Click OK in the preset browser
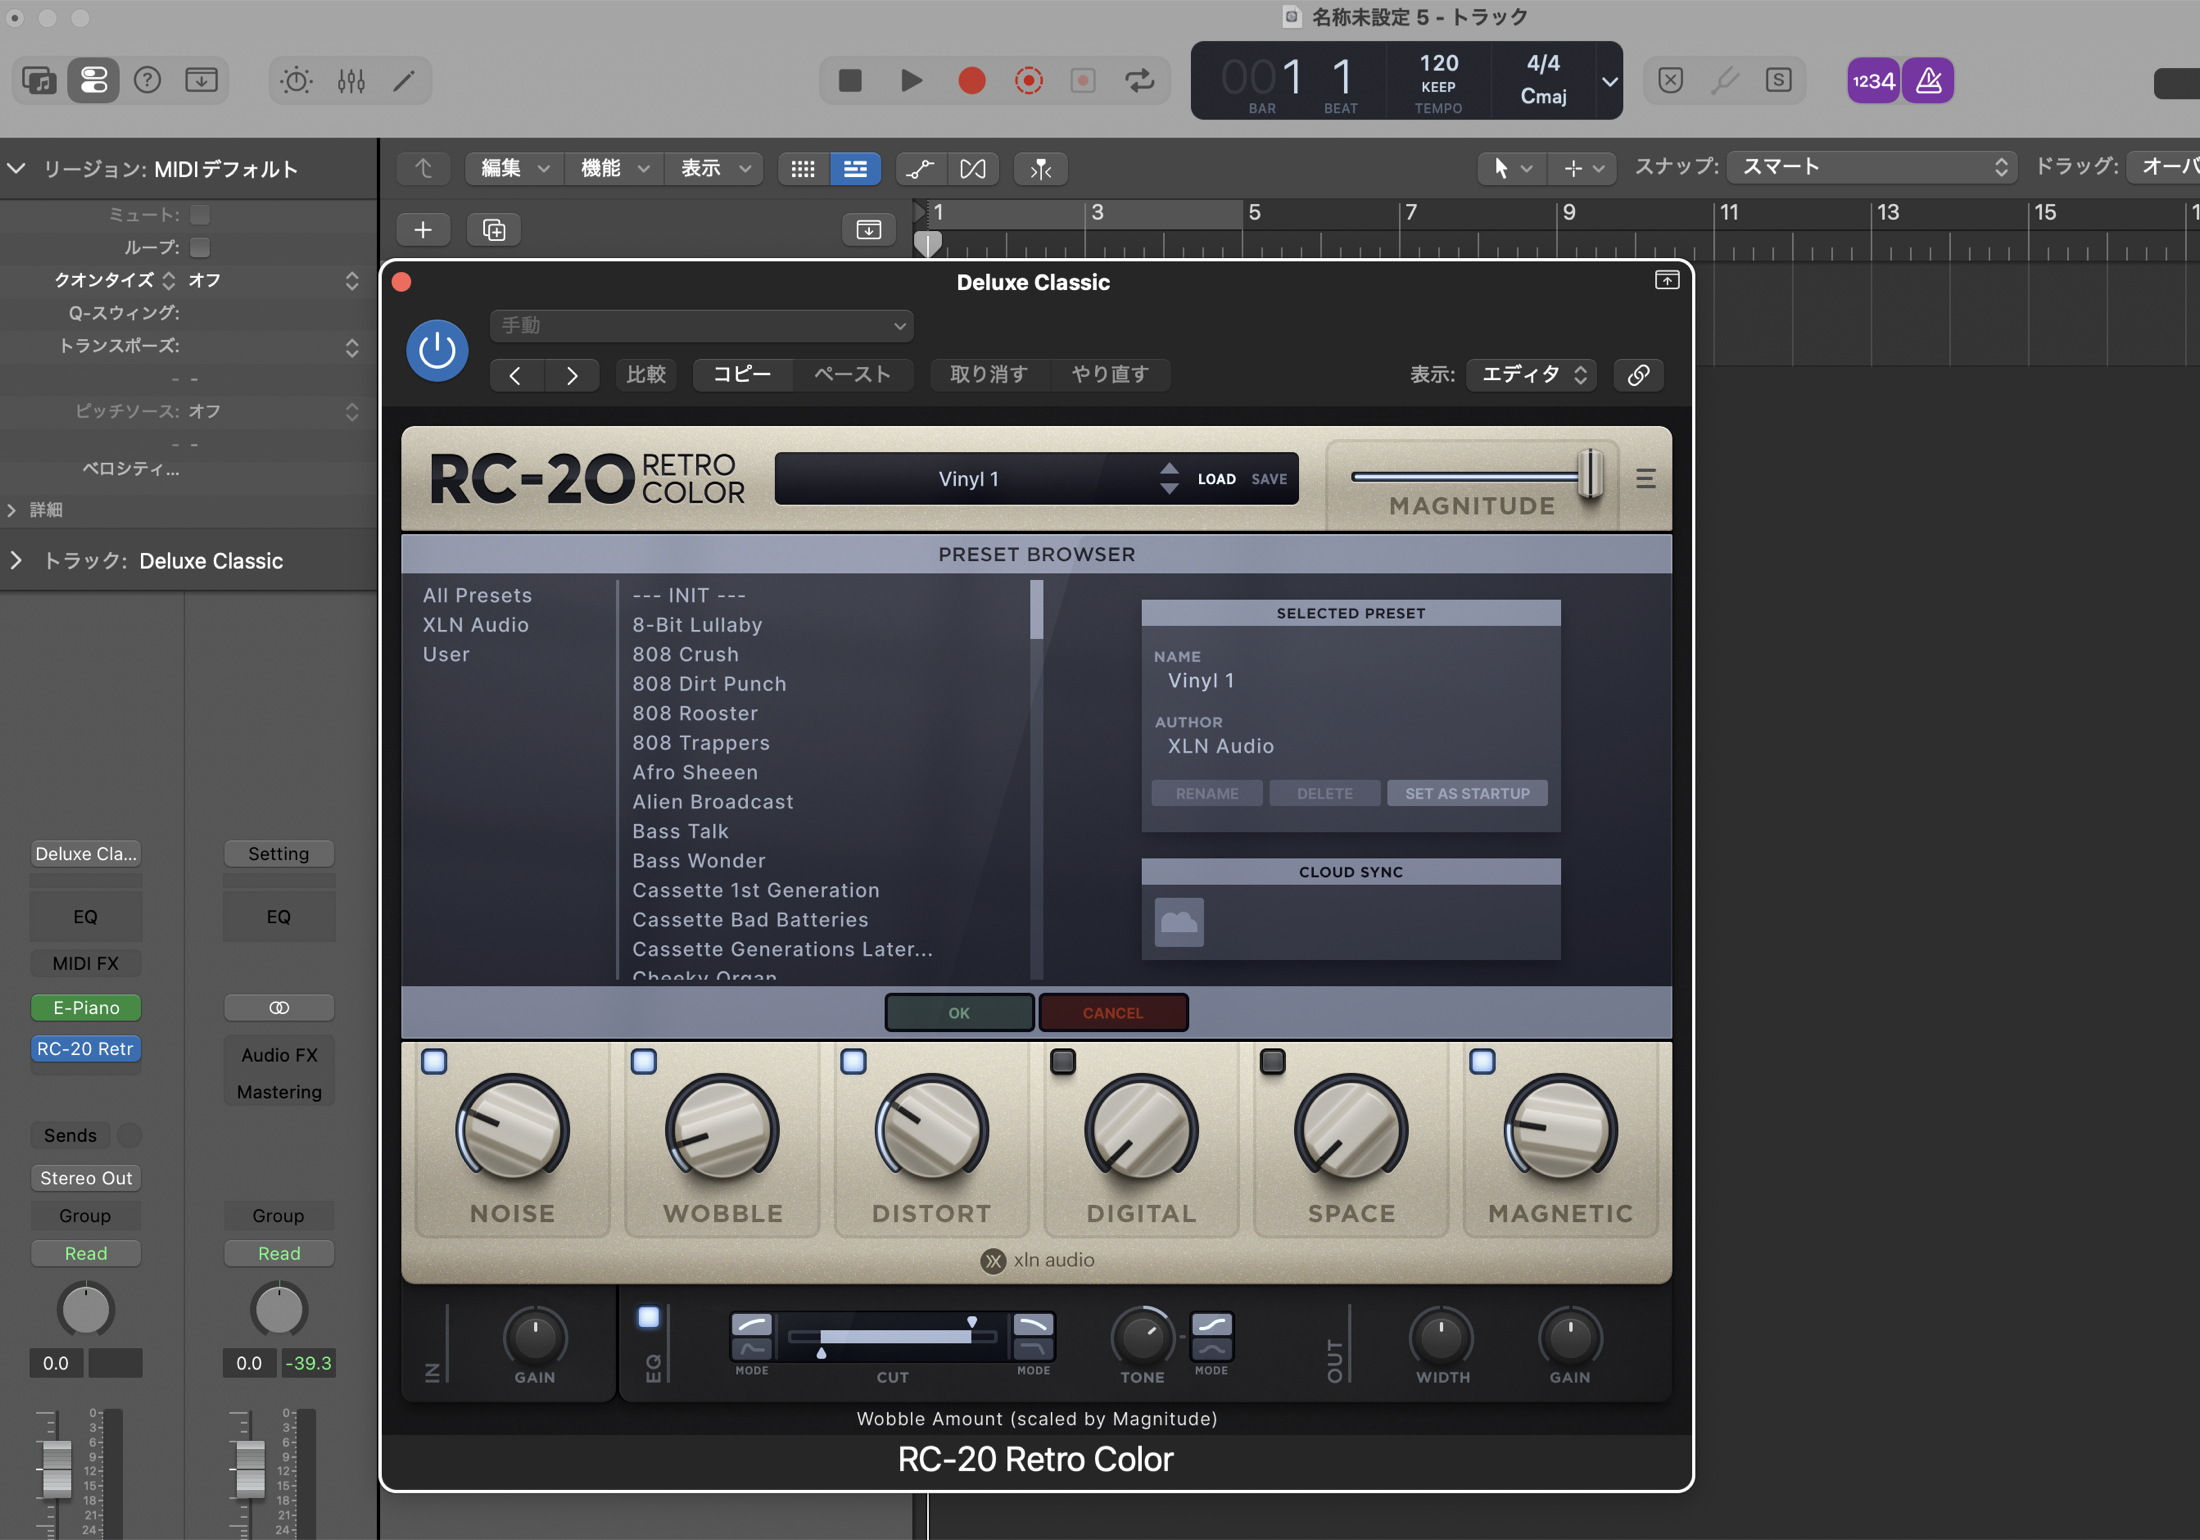 click(959, 1013)
